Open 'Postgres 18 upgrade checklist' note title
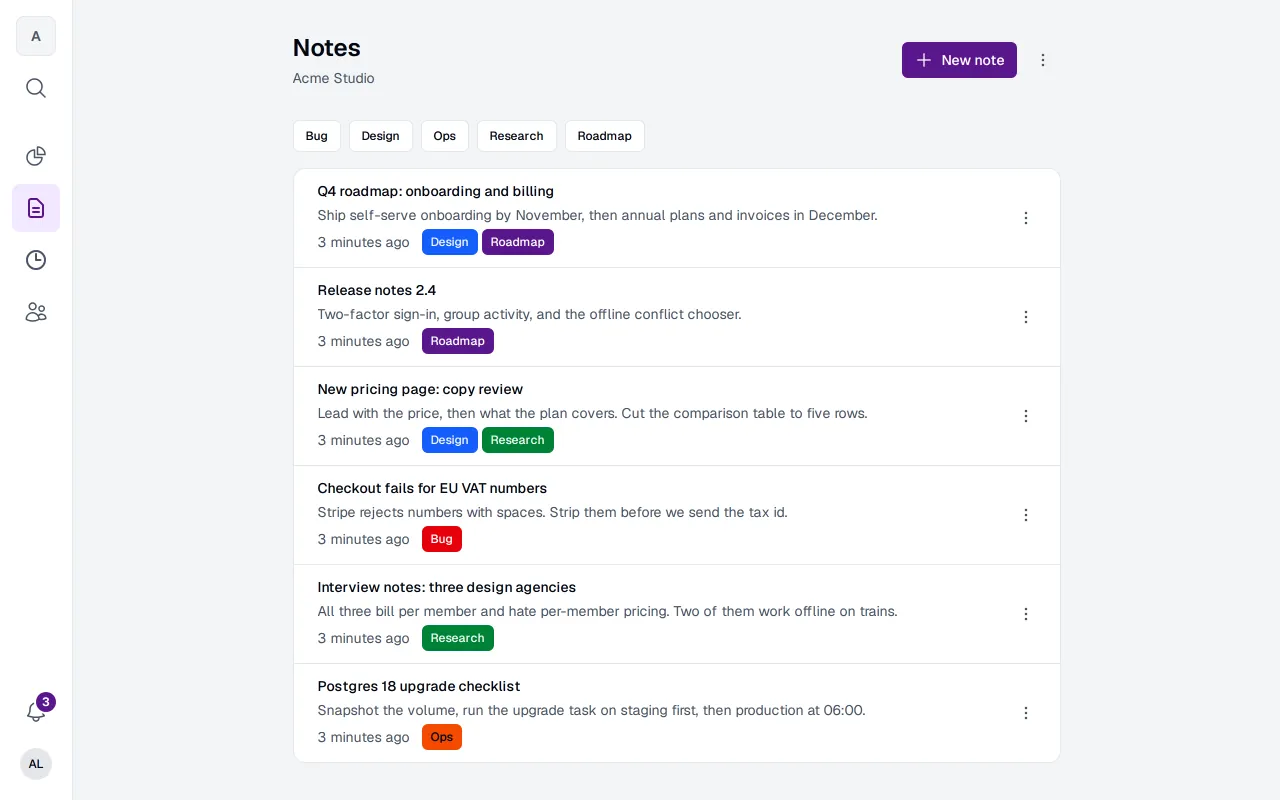Viewport: 1280px width, 800px height. (419, 686)
